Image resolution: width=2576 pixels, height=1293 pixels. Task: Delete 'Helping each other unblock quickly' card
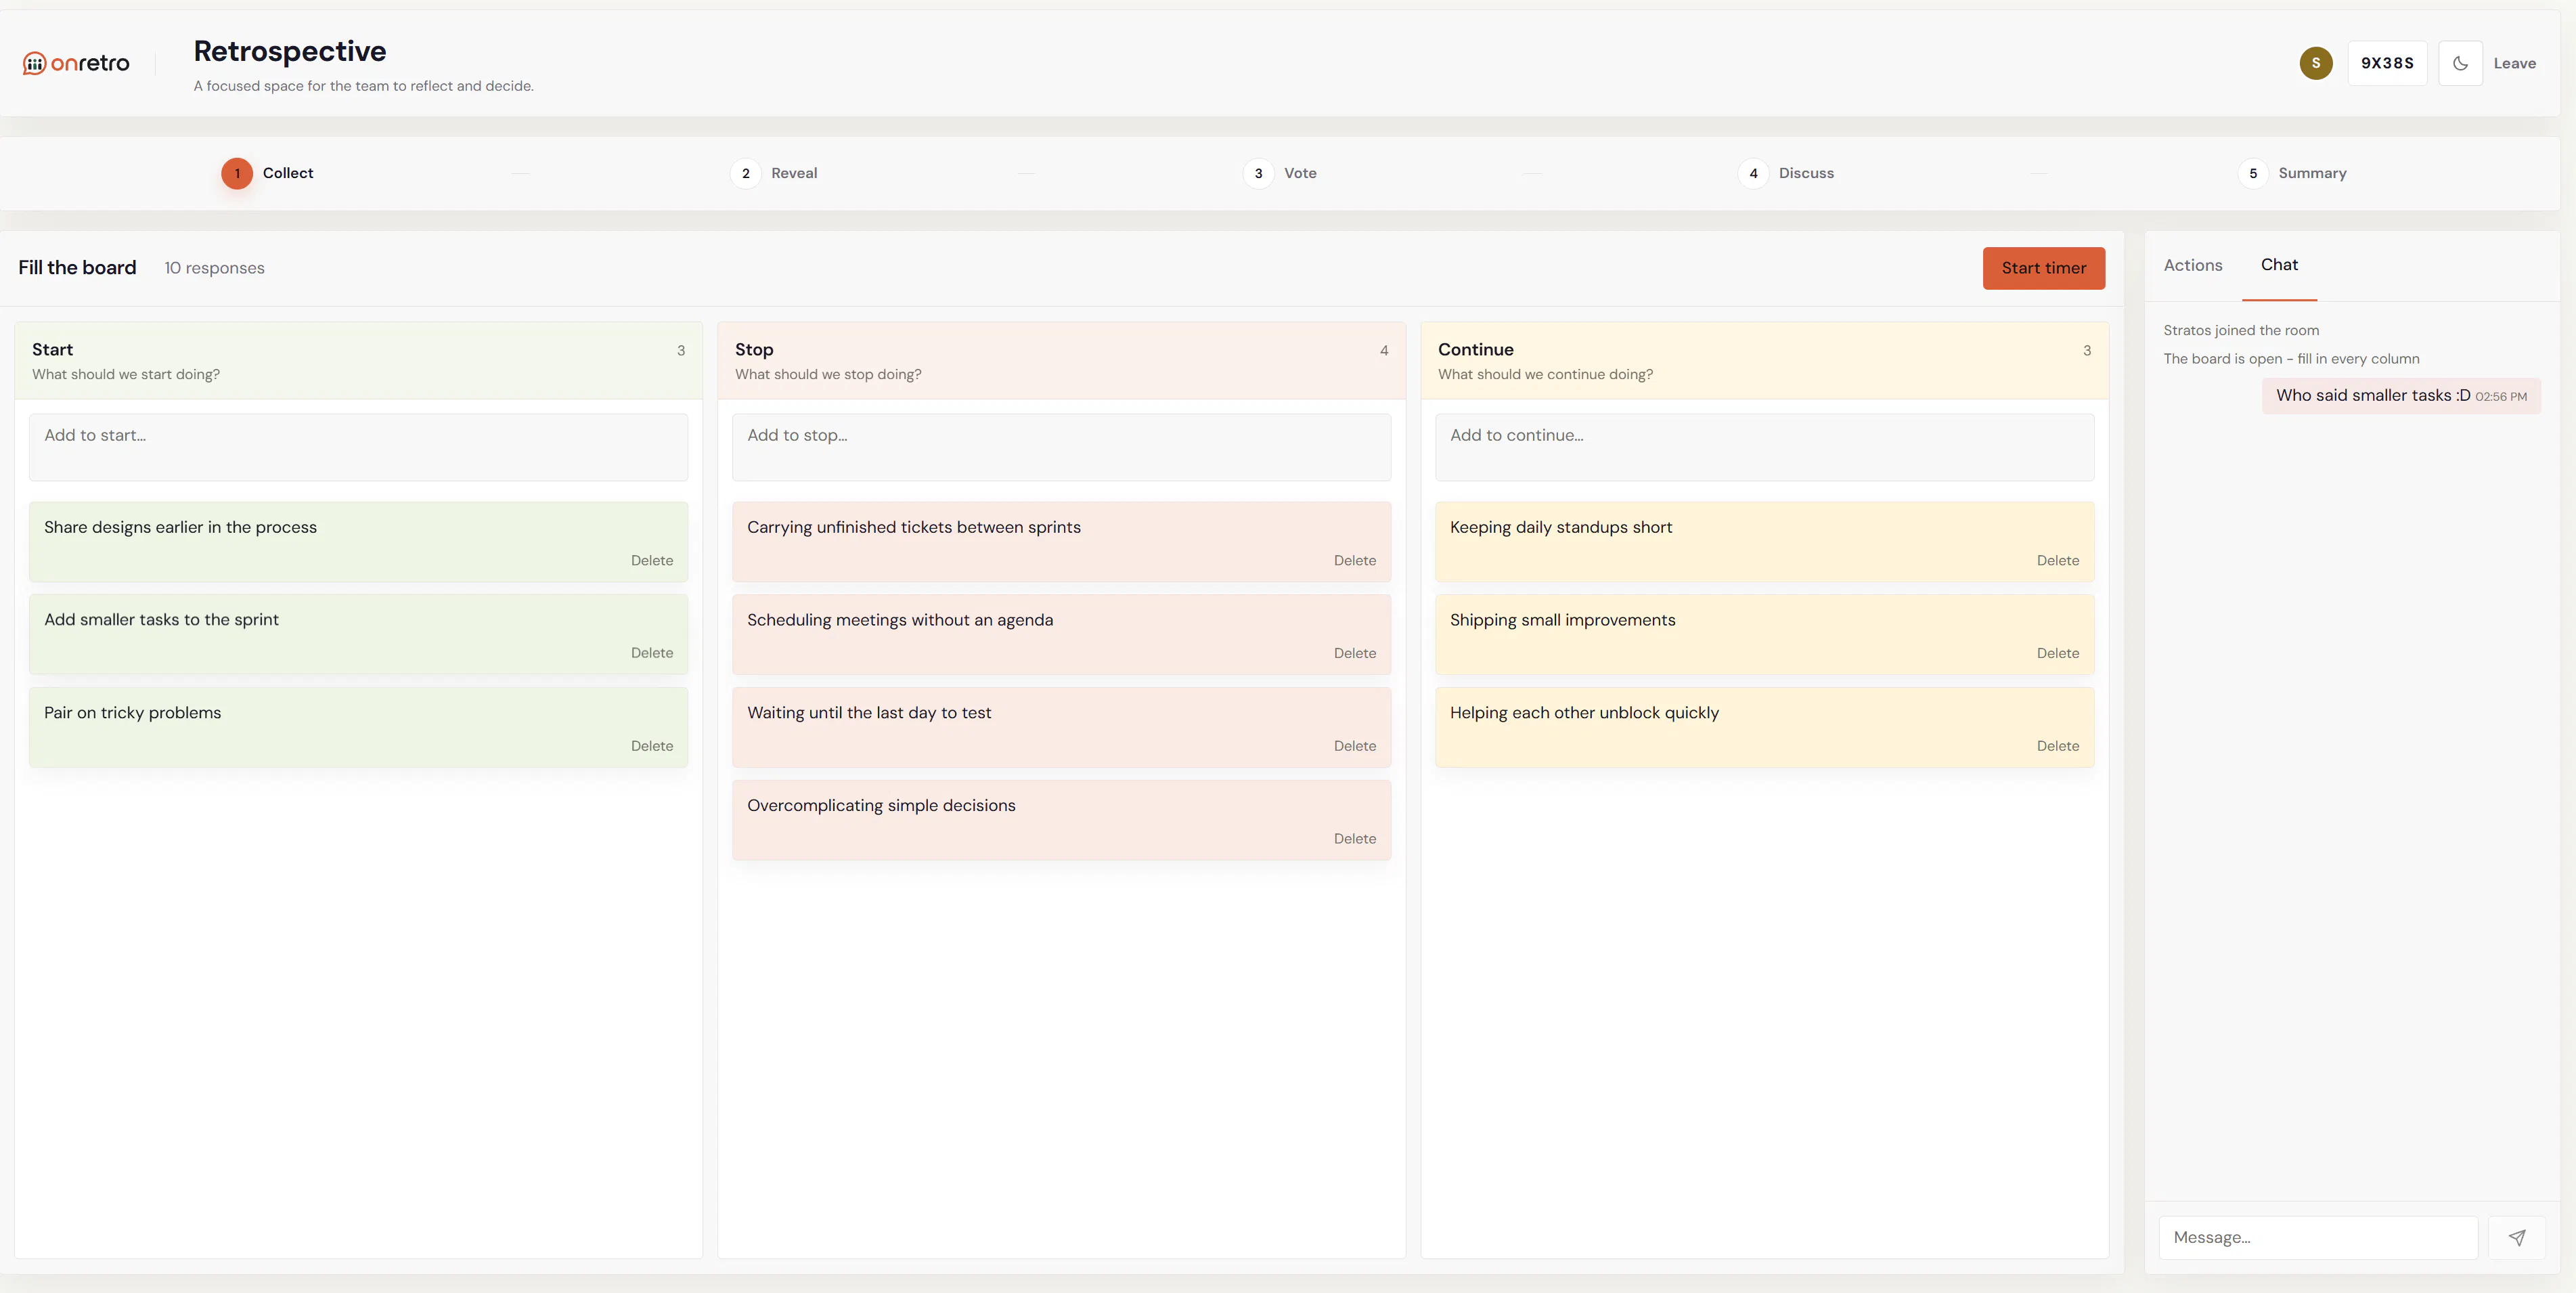click(2058, 746)
